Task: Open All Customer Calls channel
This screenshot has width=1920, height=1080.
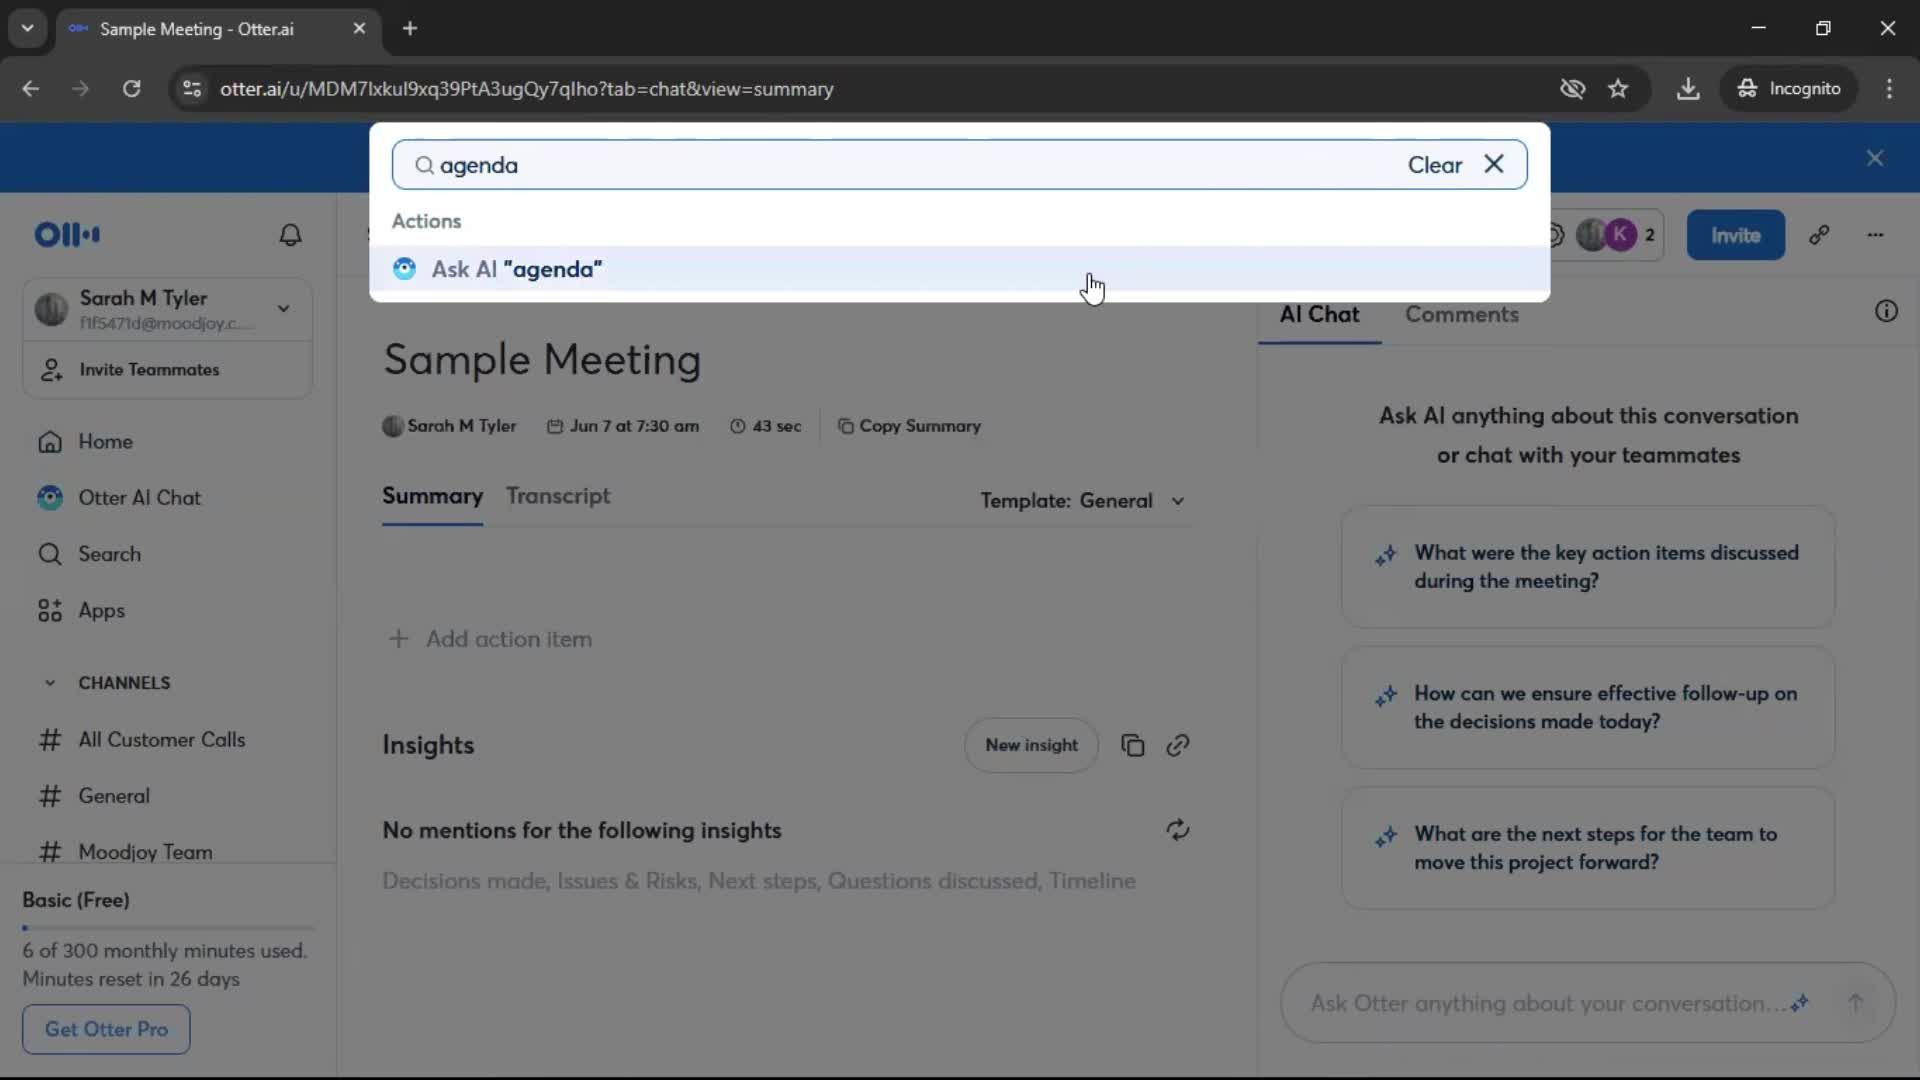Action: pyautogui.click(x=161, y=740)
